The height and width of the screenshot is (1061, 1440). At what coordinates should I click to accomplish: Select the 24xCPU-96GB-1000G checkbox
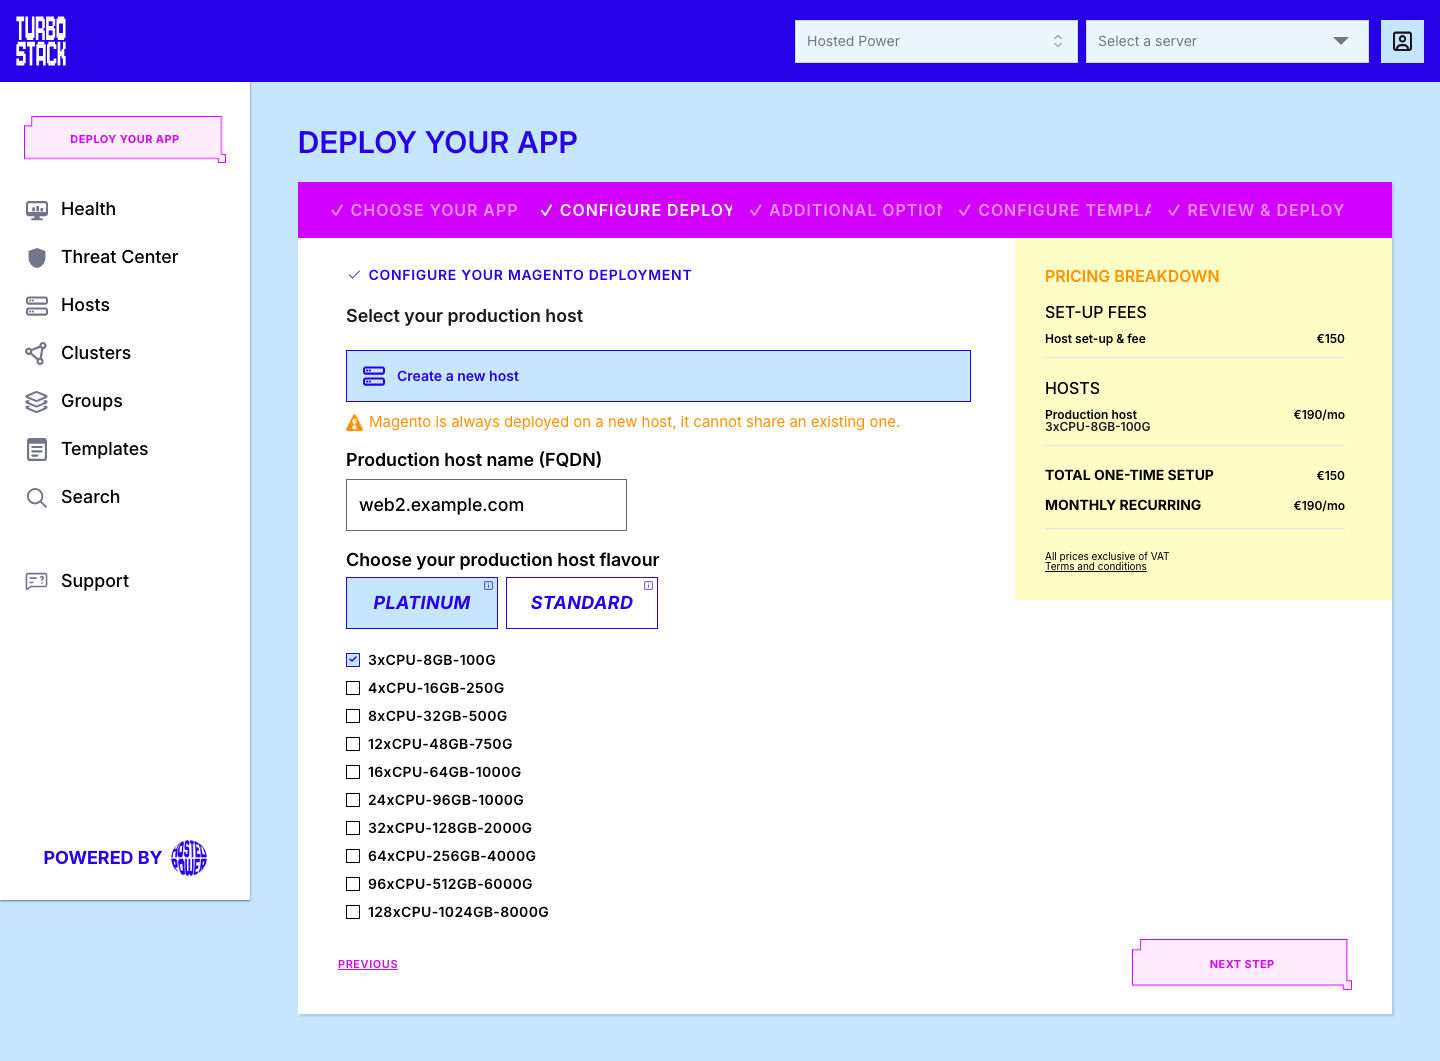click(353, 800)
